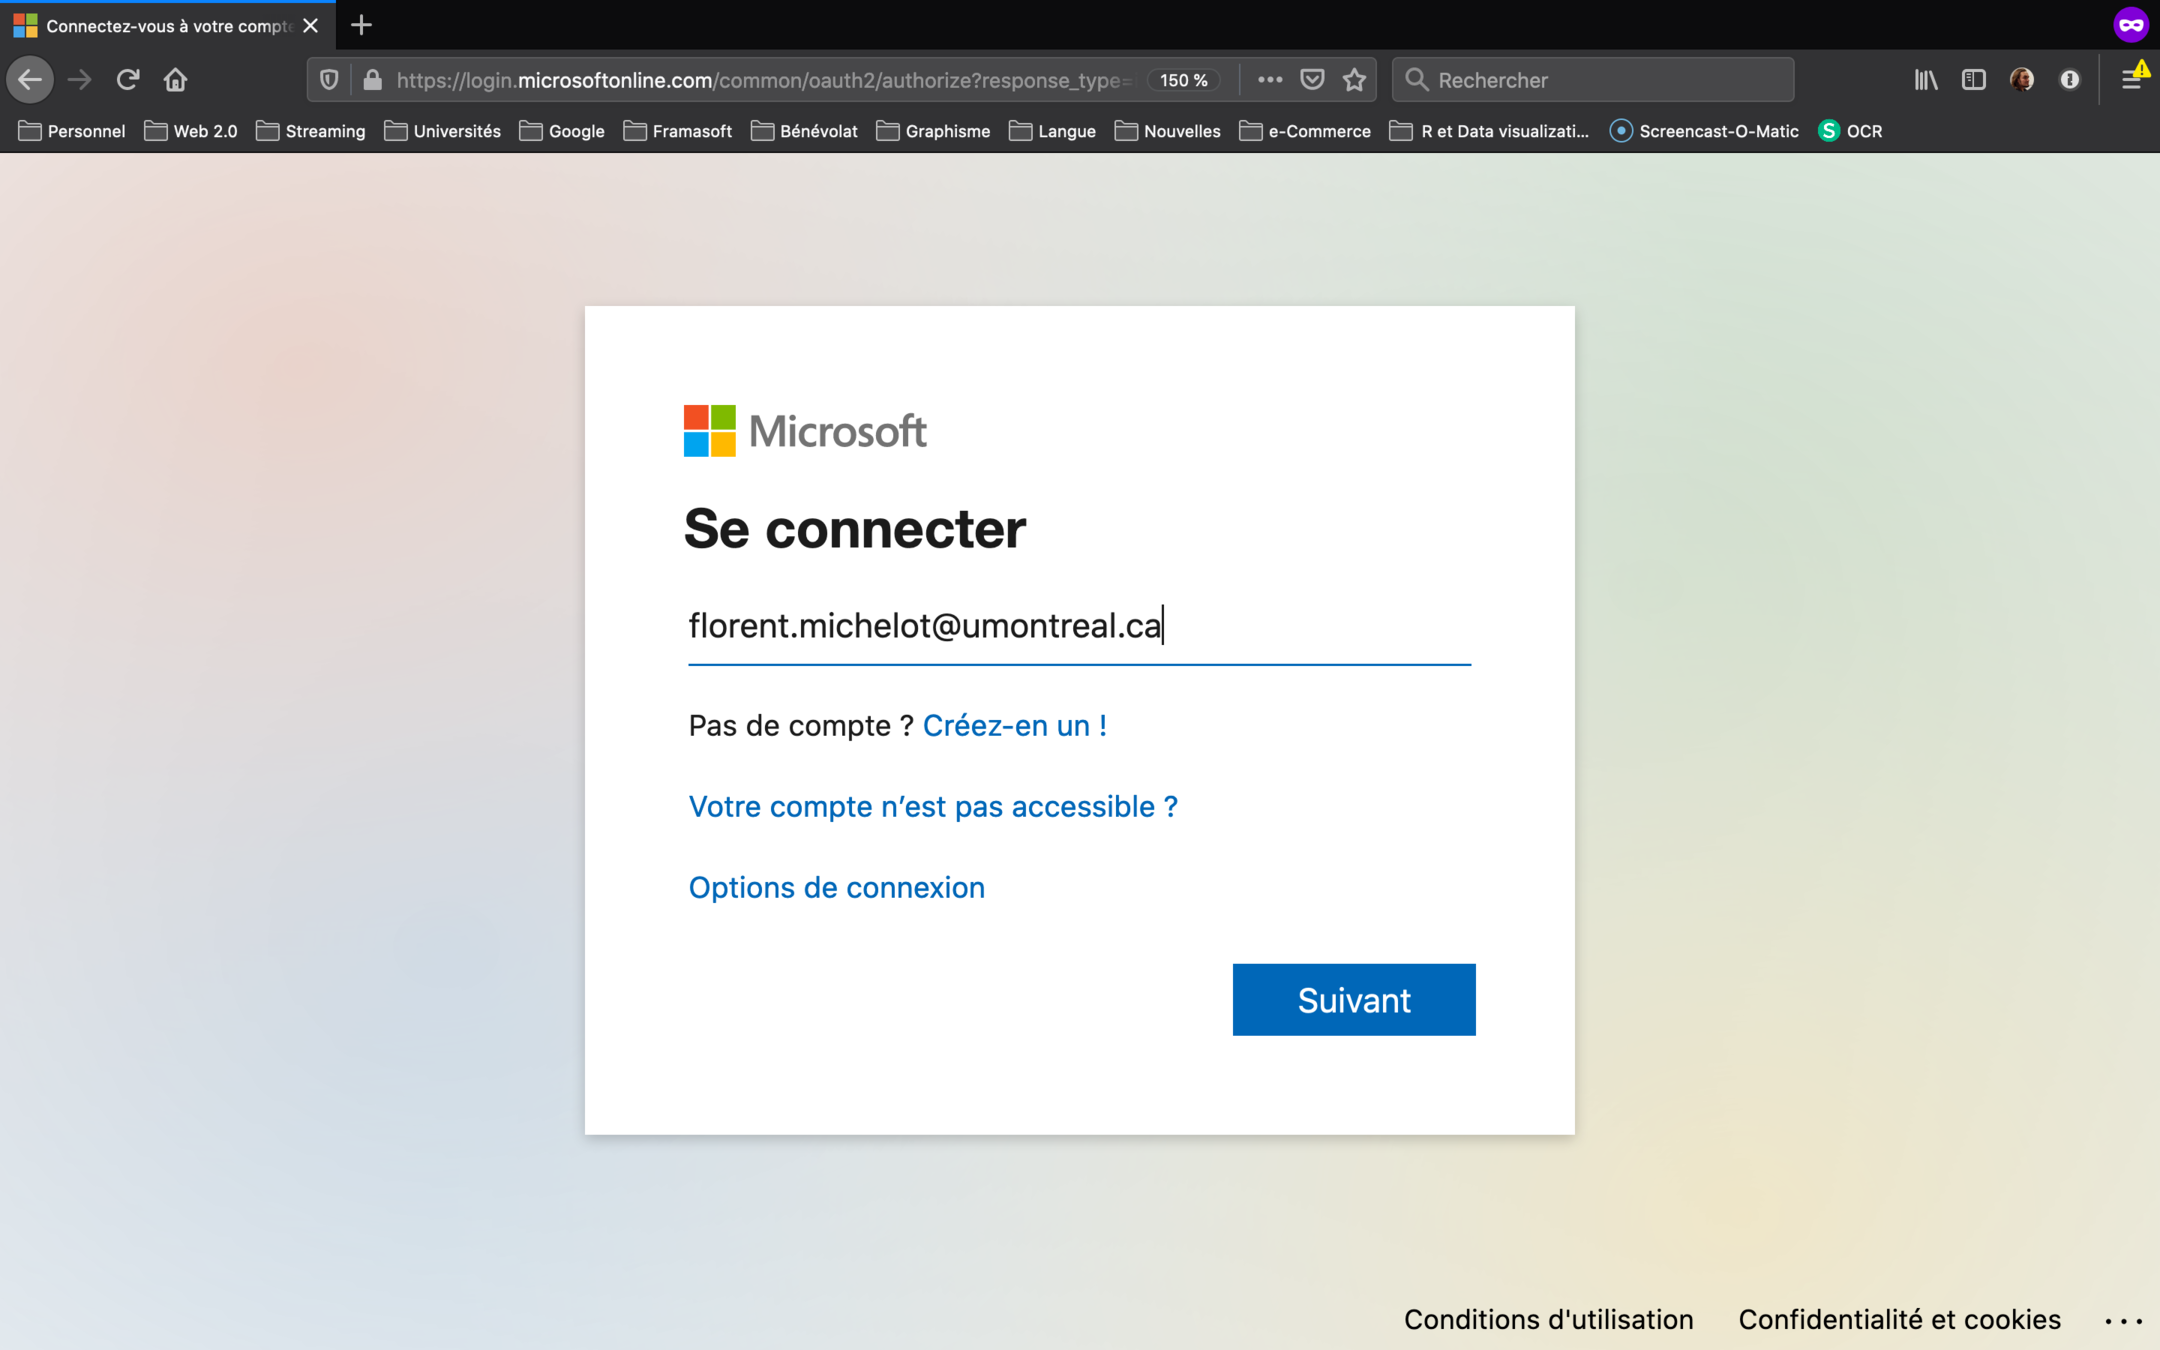
Task: Open the Firefox hamburger application menu
Action: point(2130,80)
